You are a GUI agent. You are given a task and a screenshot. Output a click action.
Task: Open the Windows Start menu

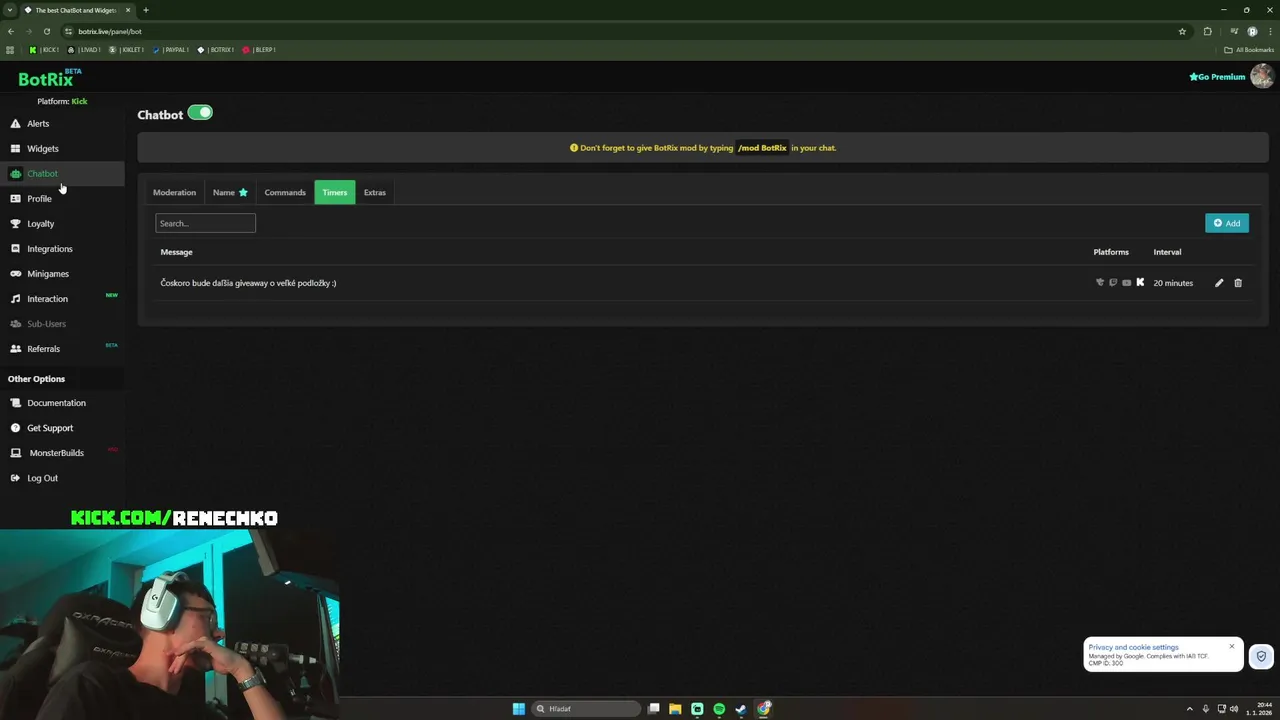(x=518, y=709)
